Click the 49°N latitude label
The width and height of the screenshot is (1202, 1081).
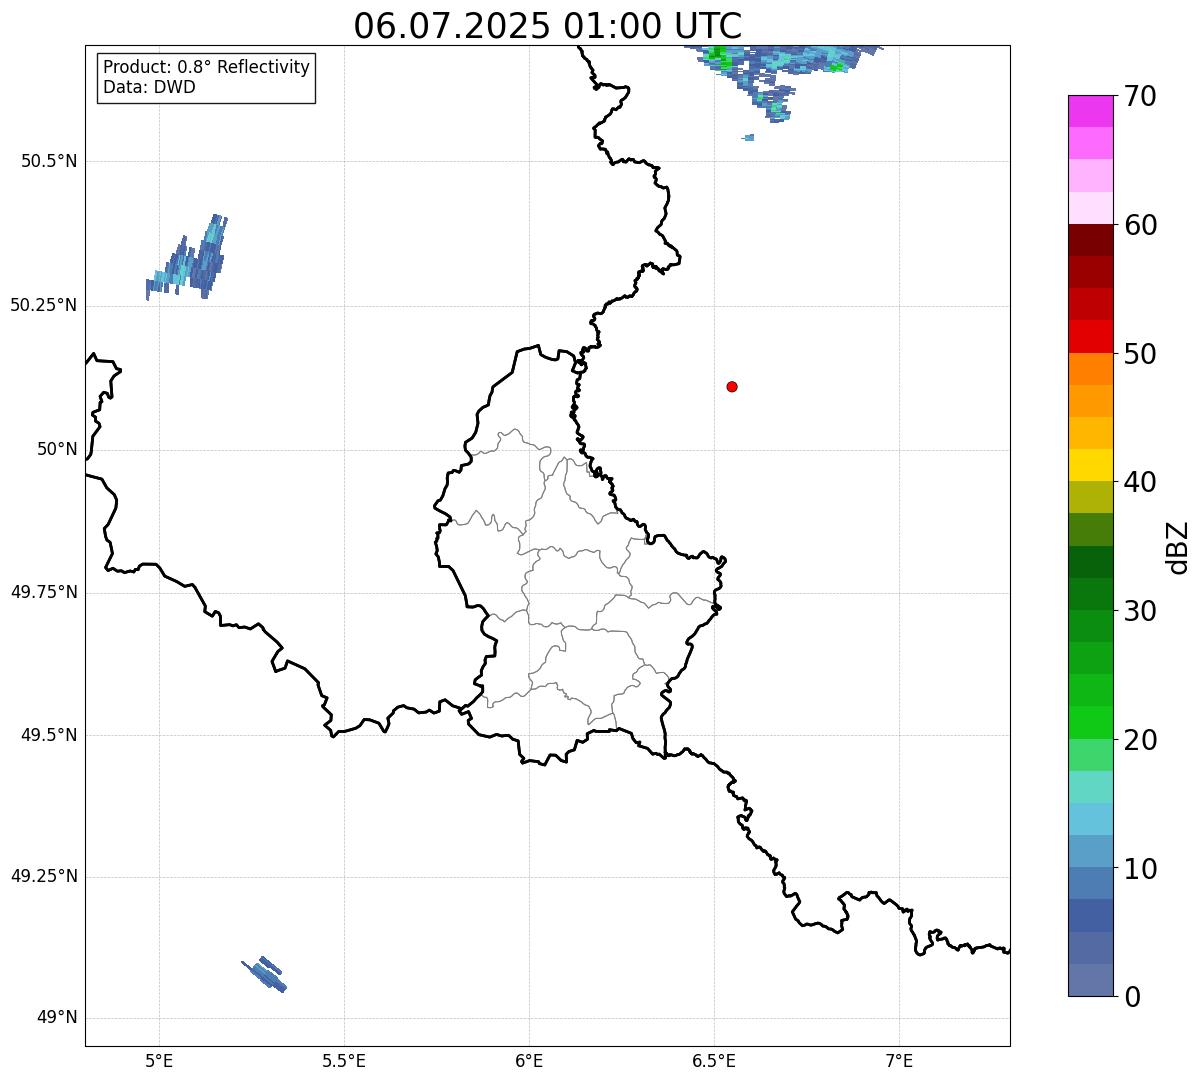57,1017
